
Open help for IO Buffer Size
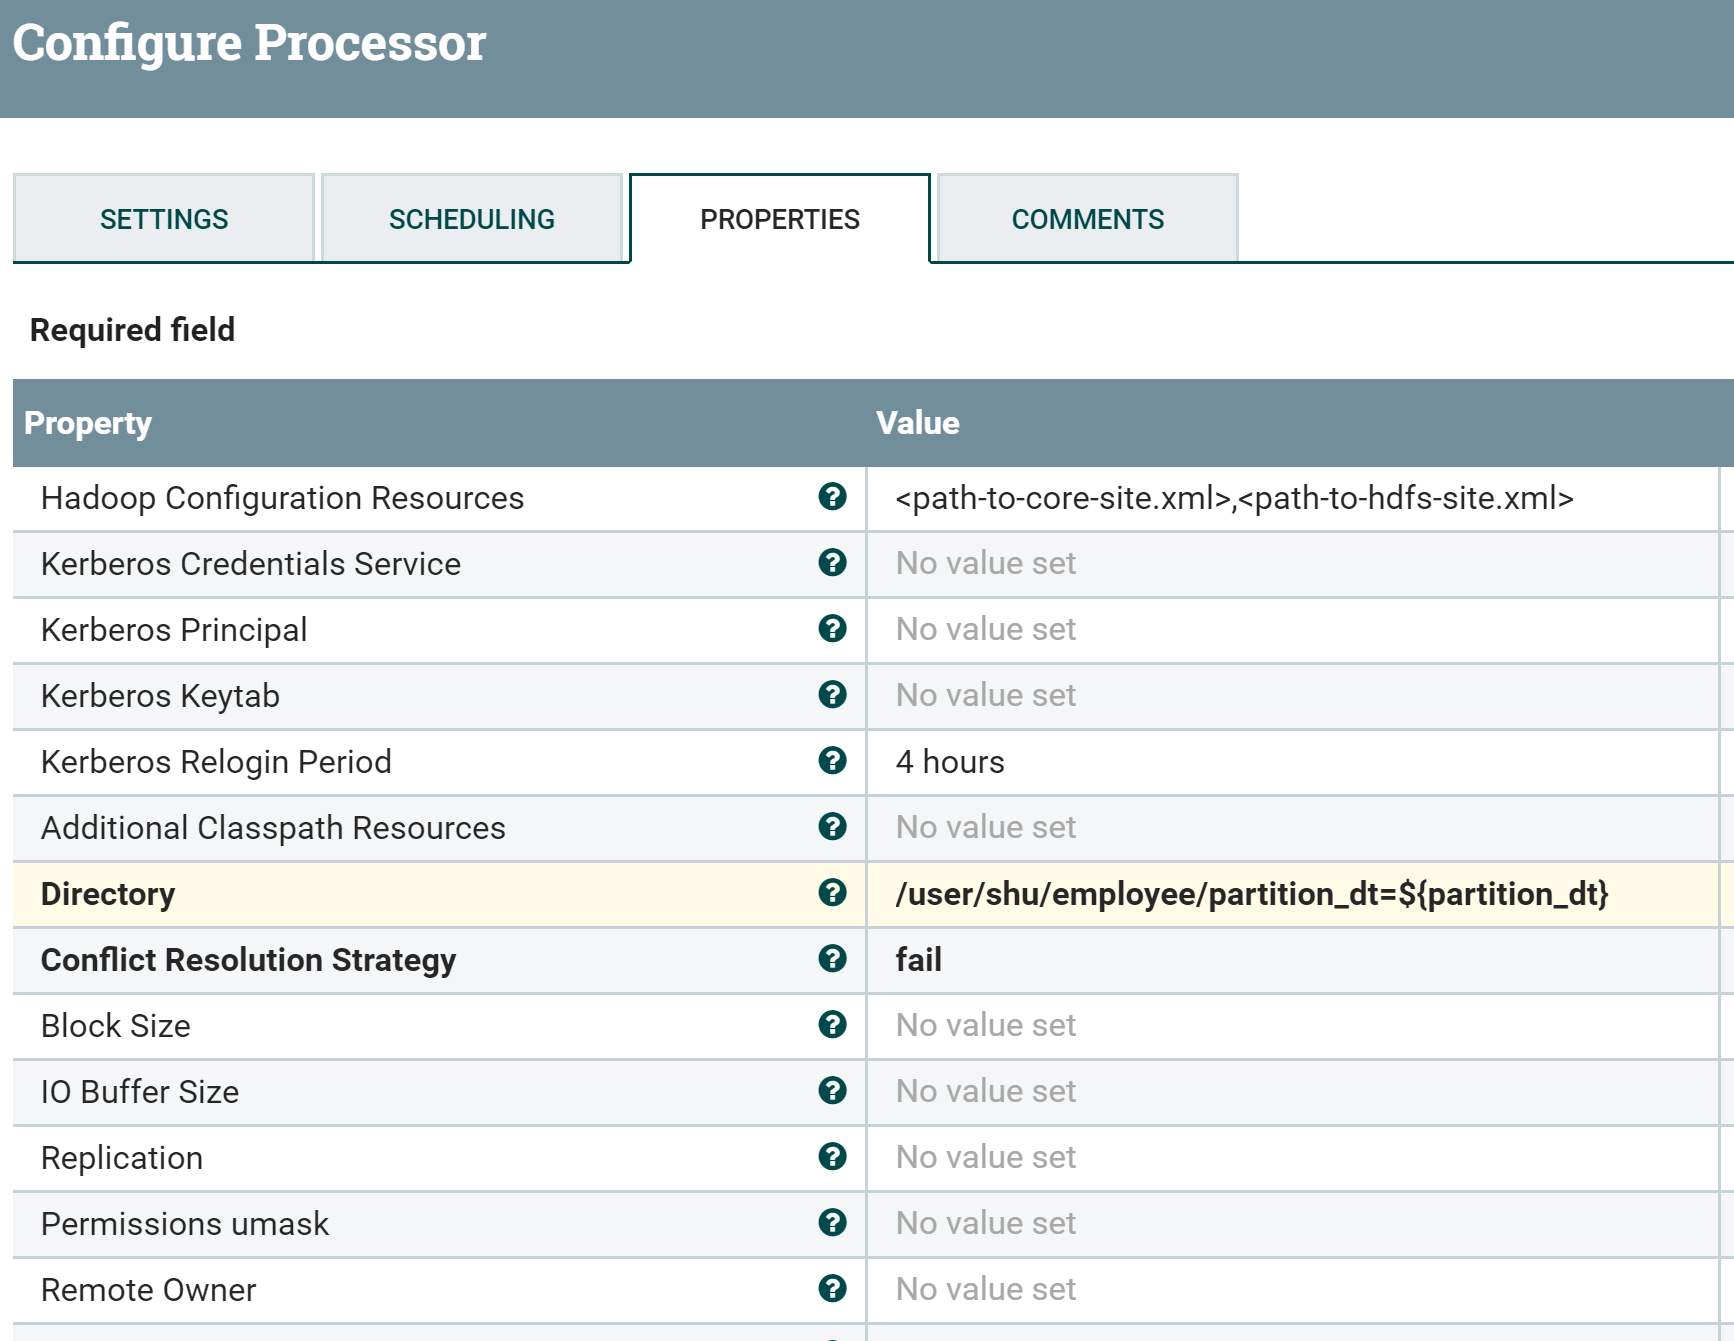click(x=832, y=1091)
